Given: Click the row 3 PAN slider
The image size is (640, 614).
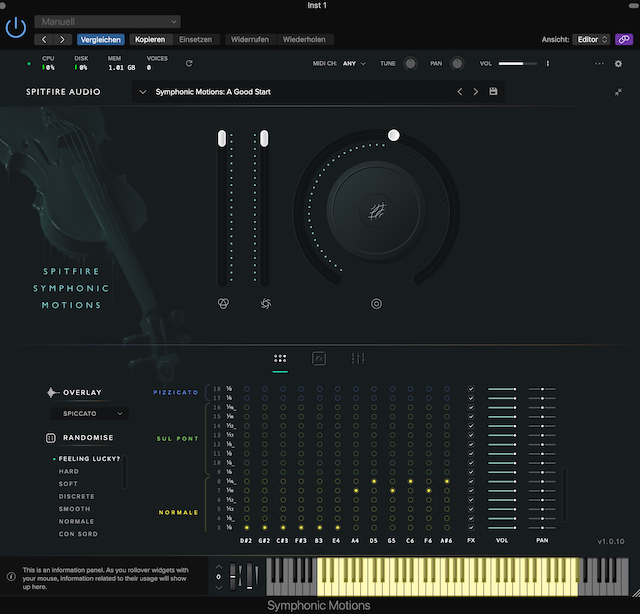Looking at the screenshot, I should [x=542, y=527].
